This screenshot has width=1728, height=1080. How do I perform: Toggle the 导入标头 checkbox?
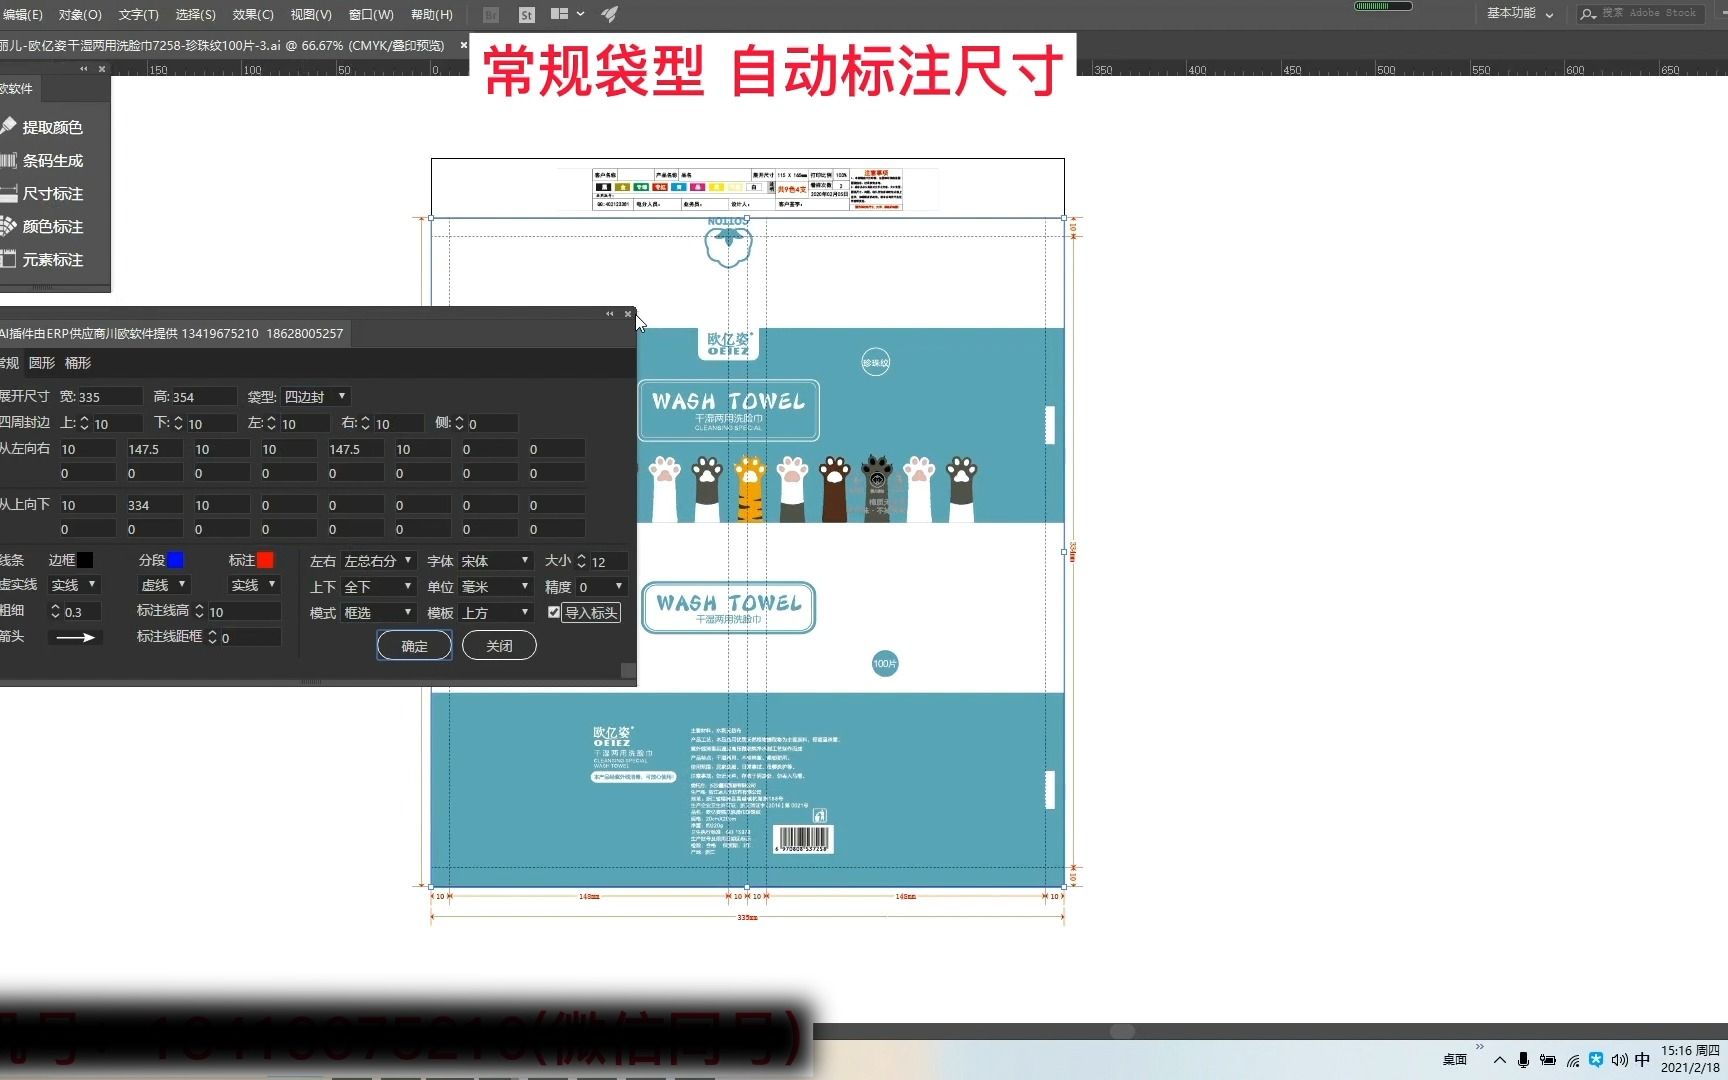click(554, 612)
